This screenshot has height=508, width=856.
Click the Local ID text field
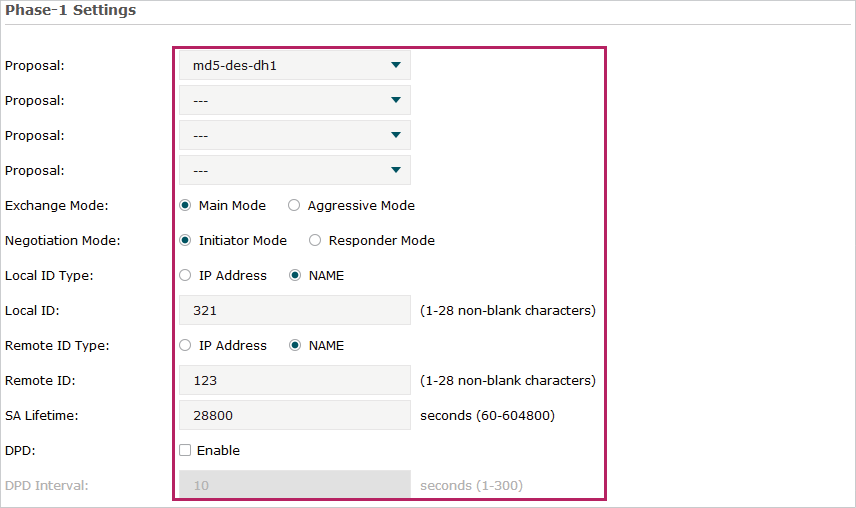[294, 311]
